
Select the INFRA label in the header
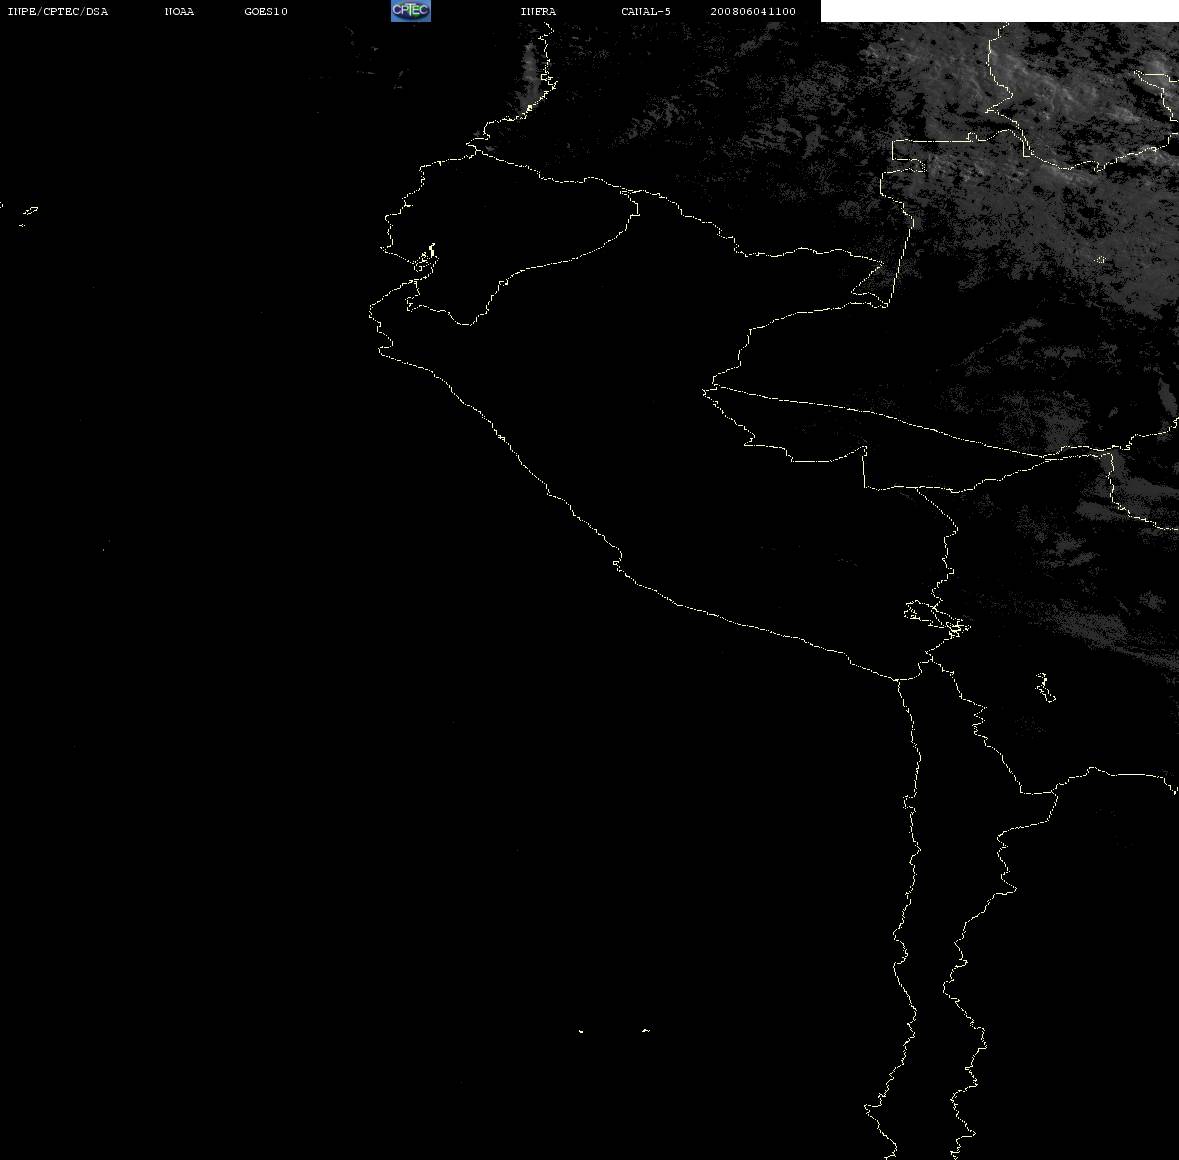pos(538,11)
